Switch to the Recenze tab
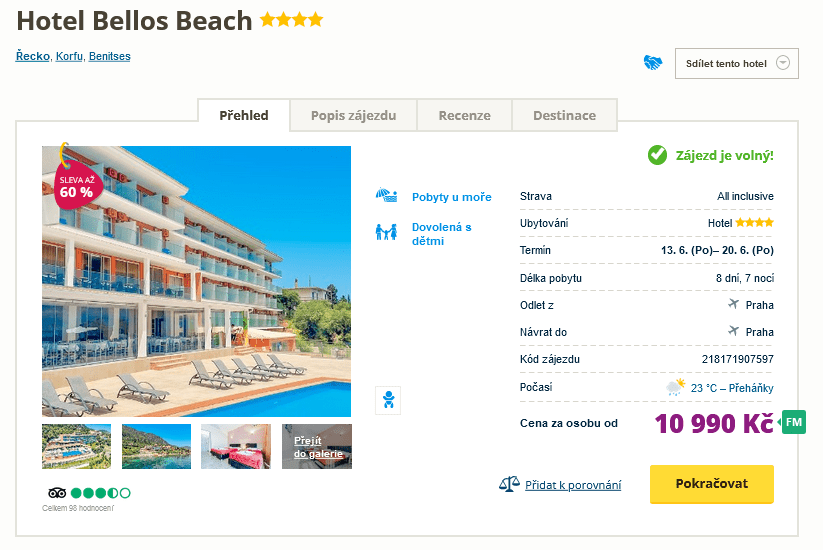823x550 pixels. pyautogui.click(x=464, y=115)
